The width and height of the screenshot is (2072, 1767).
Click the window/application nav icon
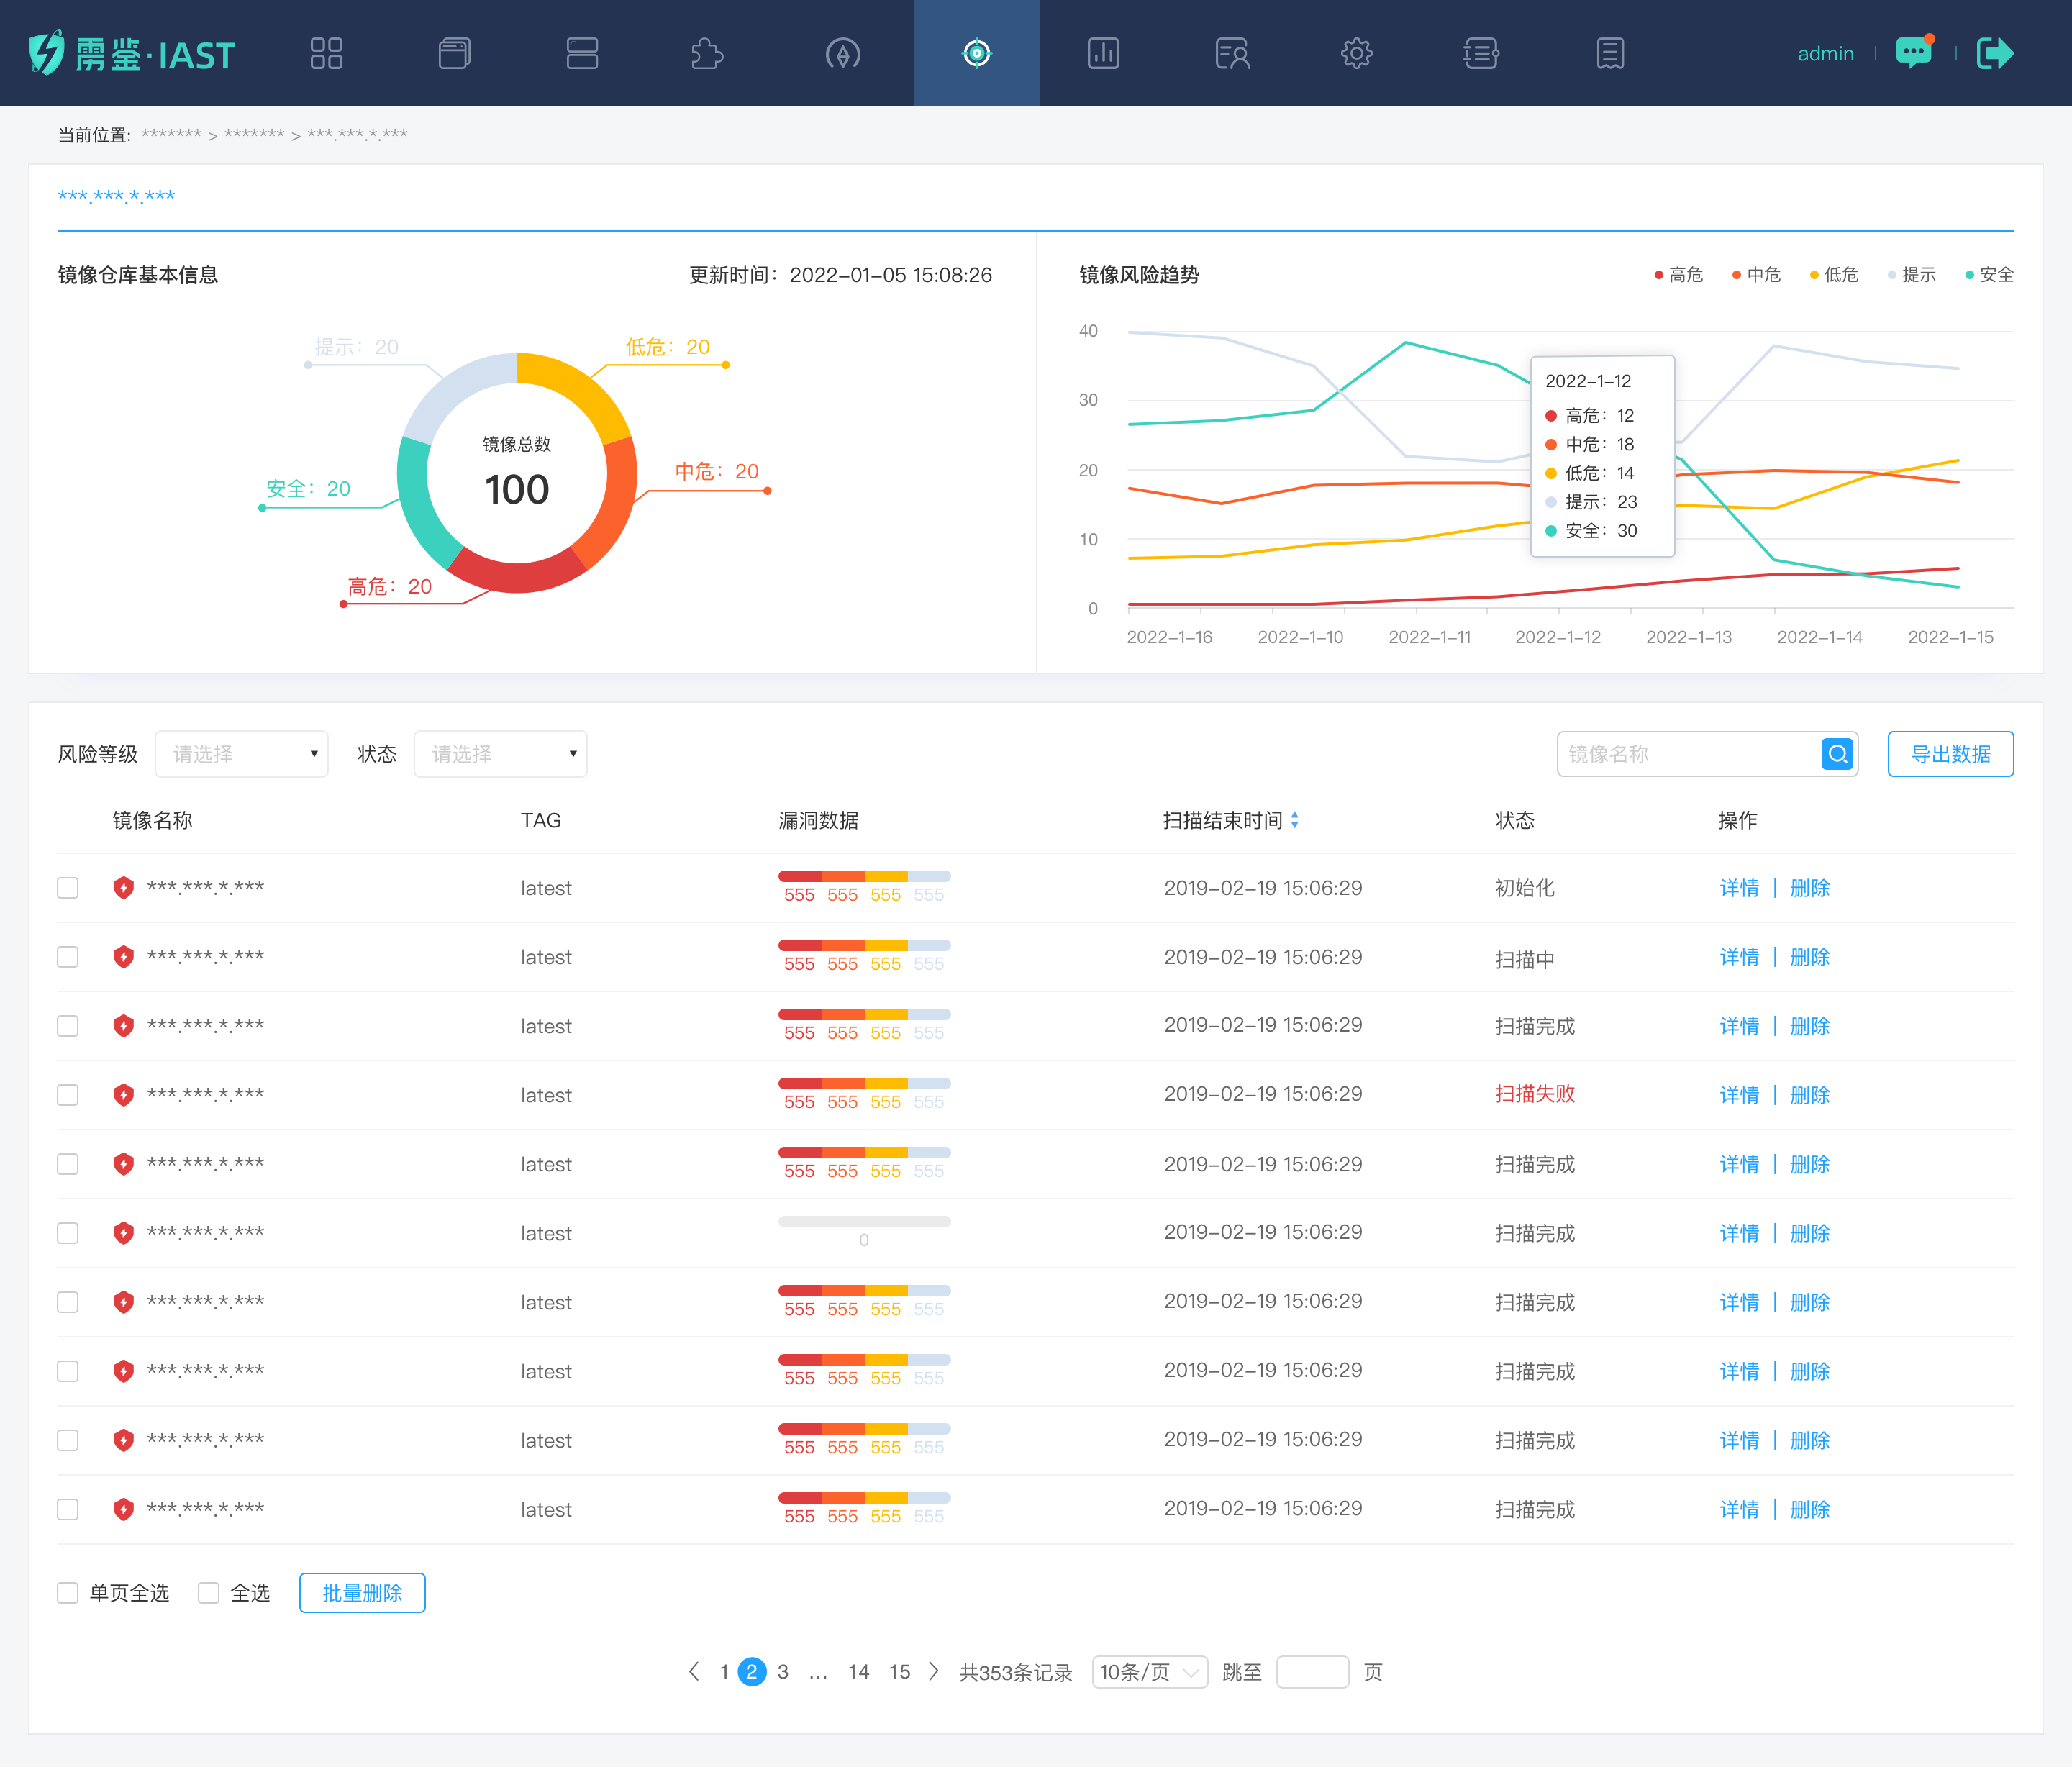[454, 53]
